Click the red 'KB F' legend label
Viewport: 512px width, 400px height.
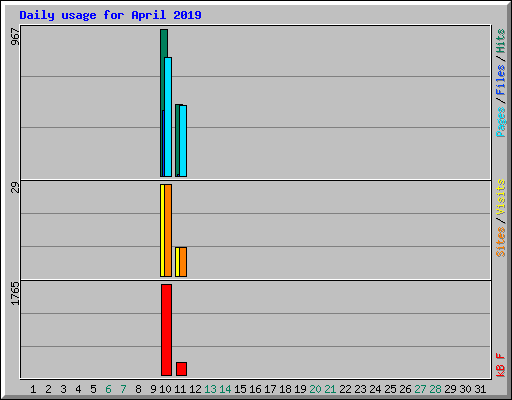pyautogui.click(x=501, y=365)
